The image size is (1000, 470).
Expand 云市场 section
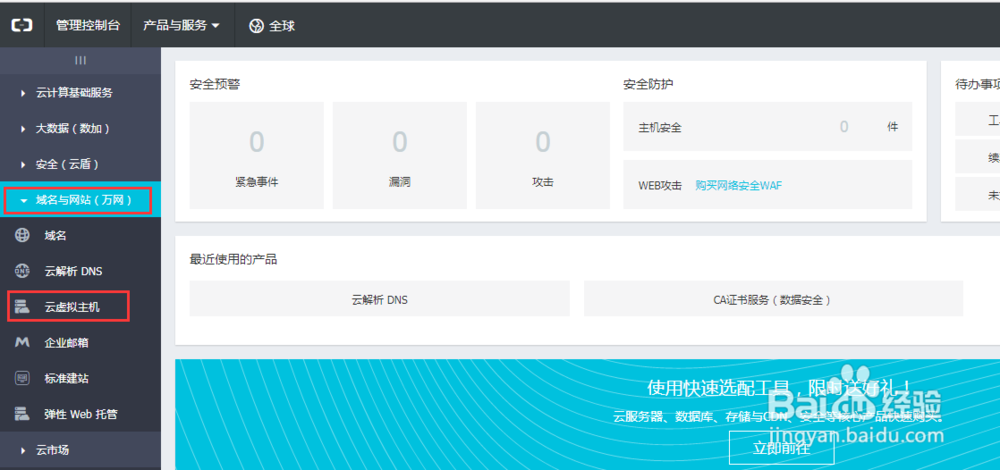click(x=80, y=450)
